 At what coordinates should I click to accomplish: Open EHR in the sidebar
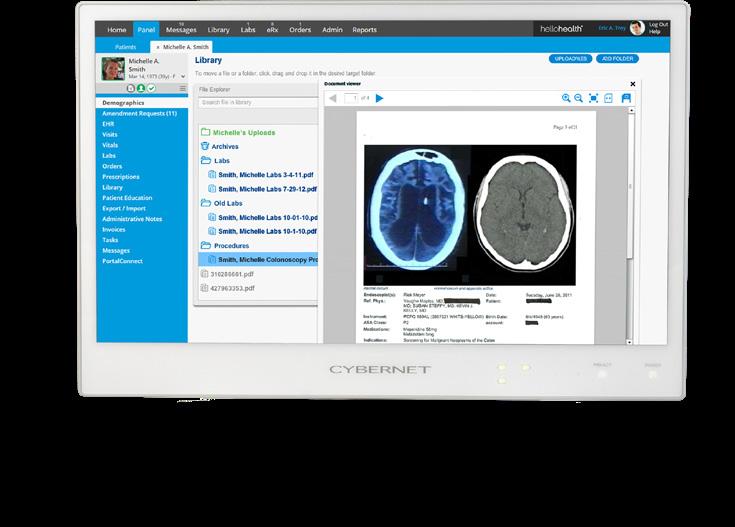(x=108, y=124)
